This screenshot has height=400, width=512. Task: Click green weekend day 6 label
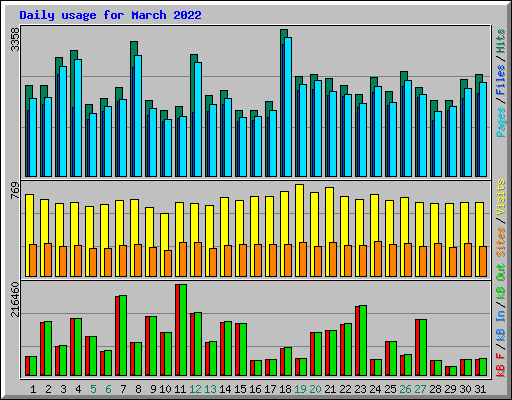pyautogui.click(x=108, y=389)
